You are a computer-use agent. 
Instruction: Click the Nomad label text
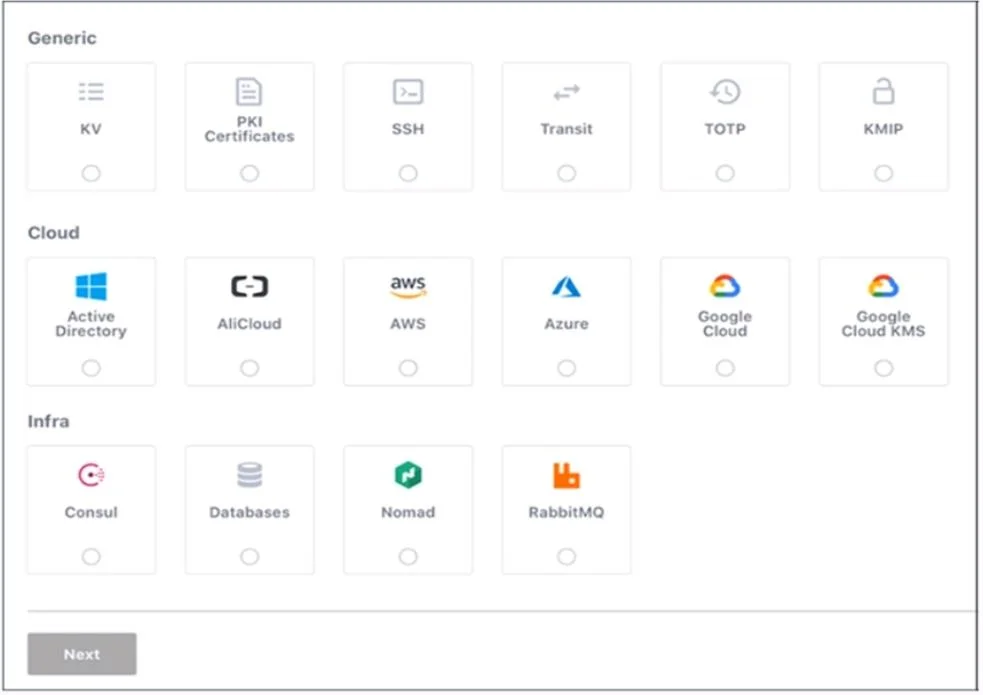pyautogui.click(x=408, y=513)
